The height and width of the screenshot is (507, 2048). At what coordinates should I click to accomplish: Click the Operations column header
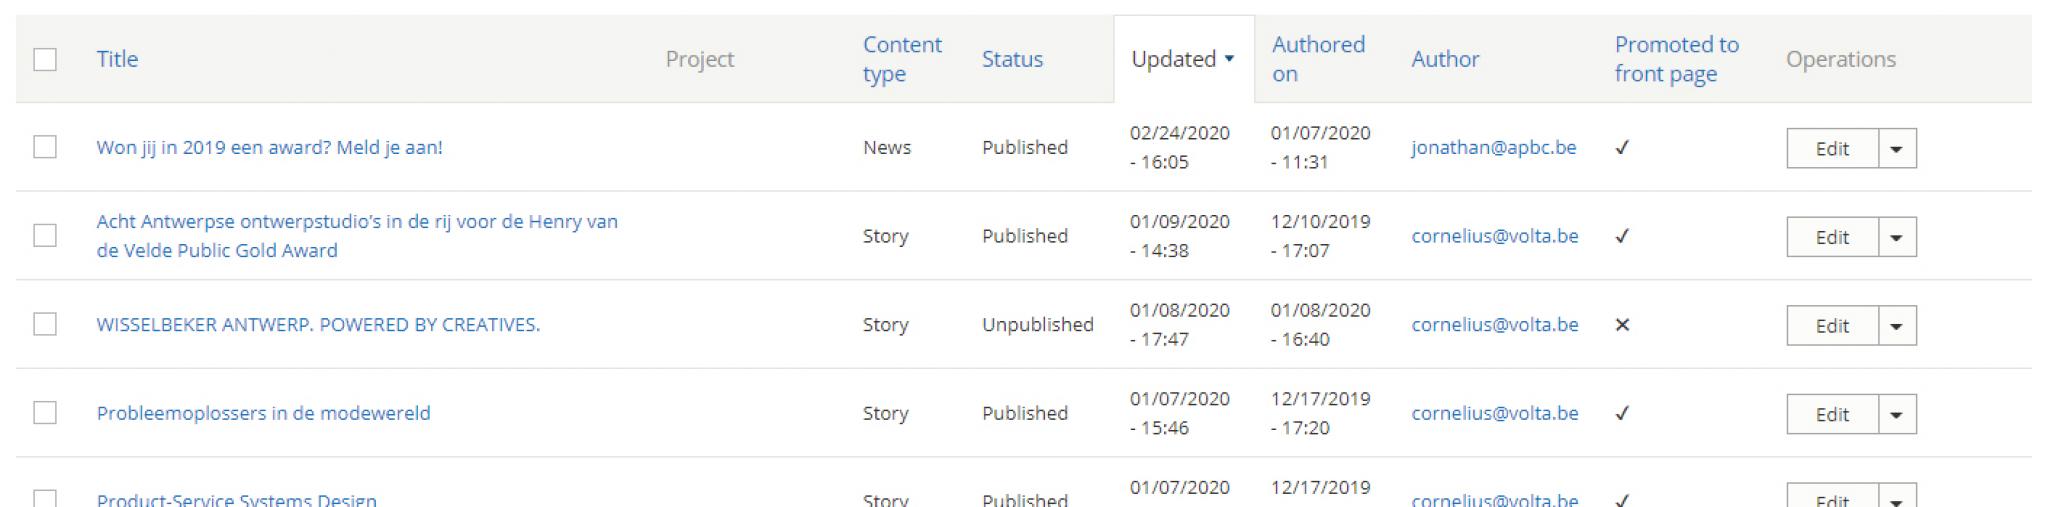[x=1841, y=59]
